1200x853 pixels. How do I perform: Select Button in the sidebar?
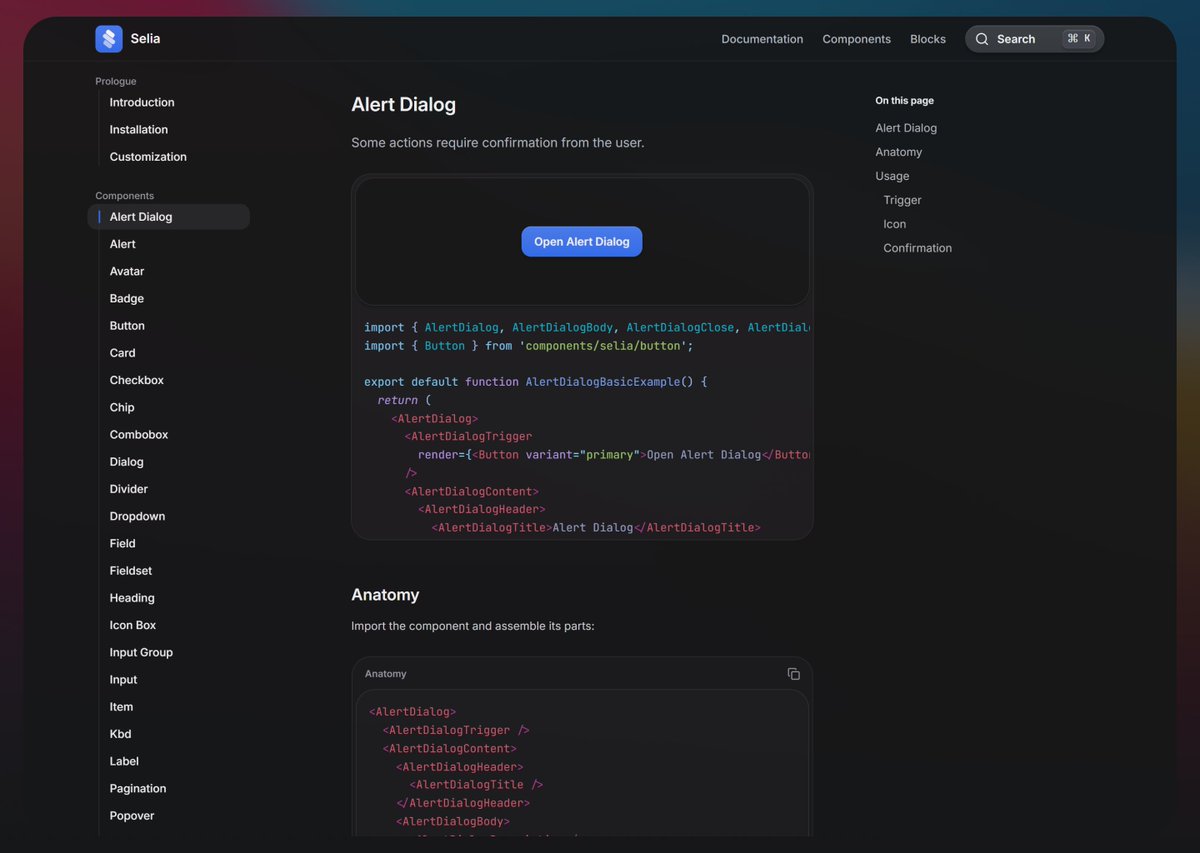click(x=127, y=326)
